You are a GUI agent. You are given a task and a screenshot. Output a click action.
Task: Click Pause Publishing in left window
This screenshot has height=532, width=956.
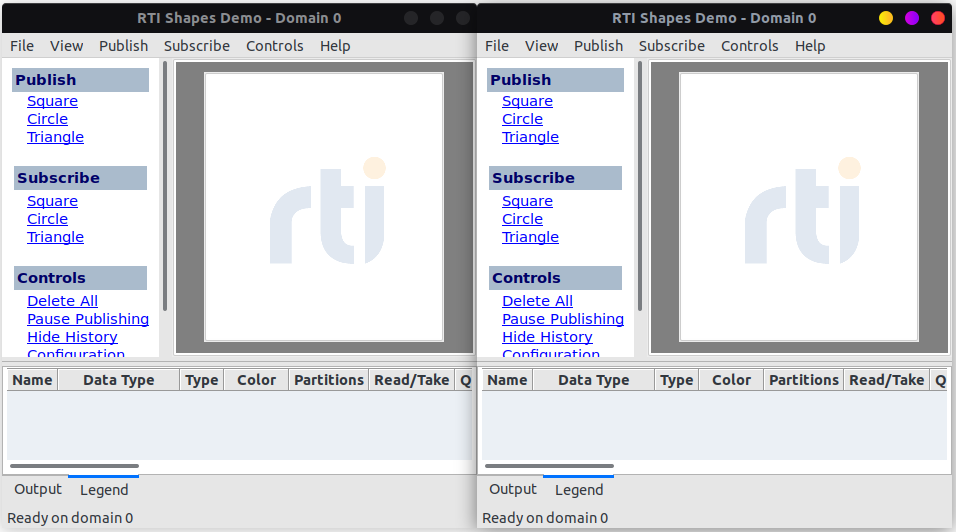88,319
